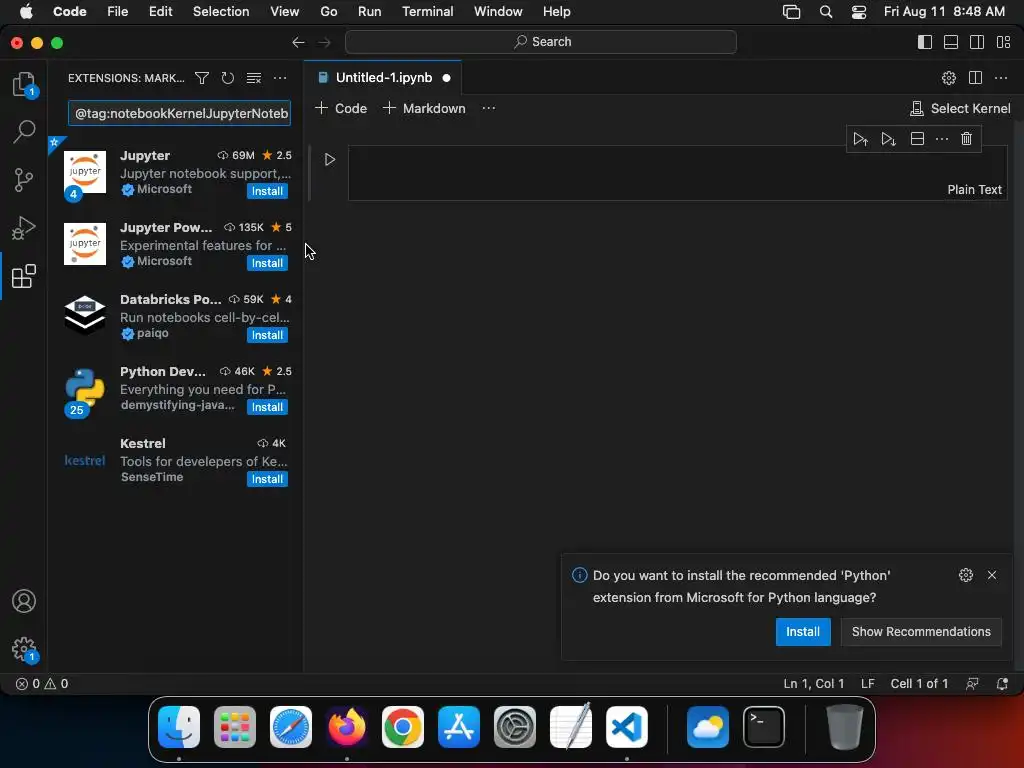Toggle primary side bar visibility
Screen dimensions: 1024x768
(925, 42)
